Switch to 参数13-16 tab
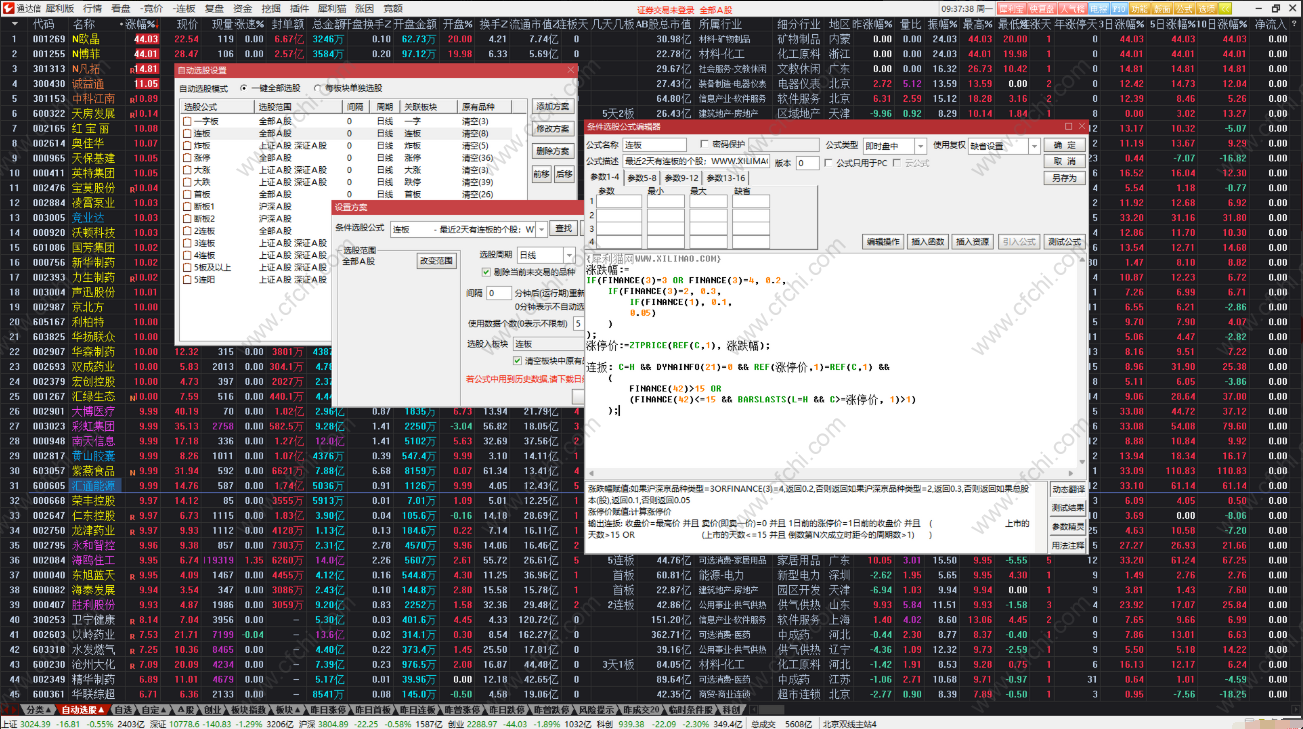 click(x=727, y=177)
